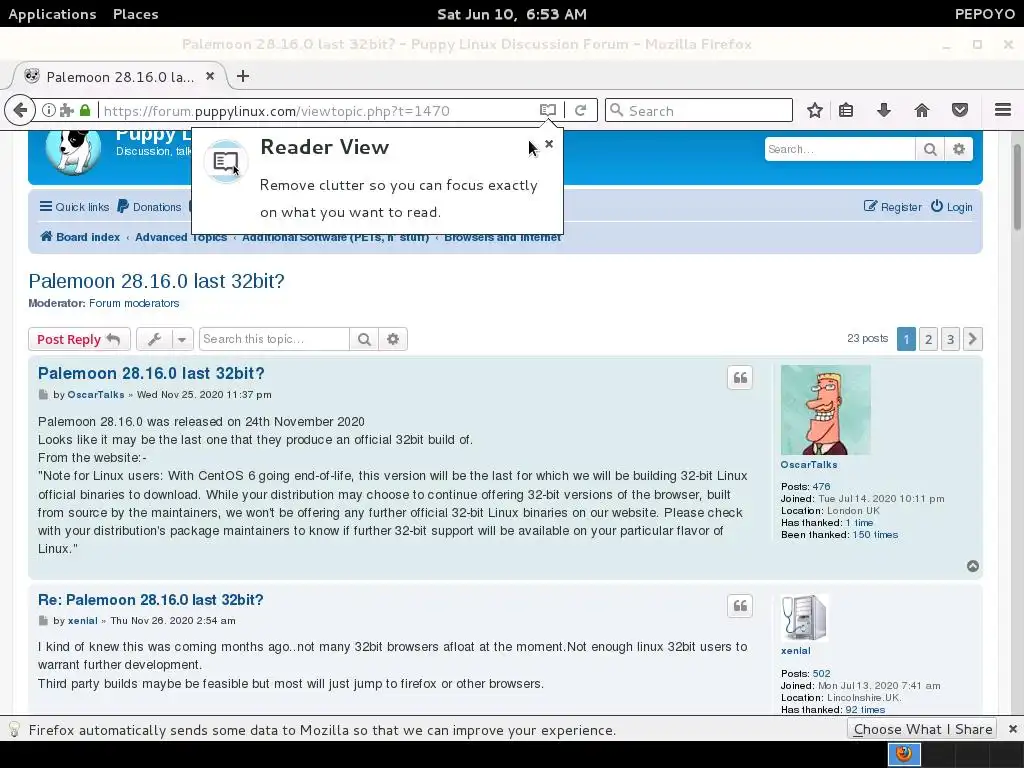Viewport: 1024px width, 768px height.
Task: Close the Mozilla data notification bar
Action: [x=1012, y=729]
